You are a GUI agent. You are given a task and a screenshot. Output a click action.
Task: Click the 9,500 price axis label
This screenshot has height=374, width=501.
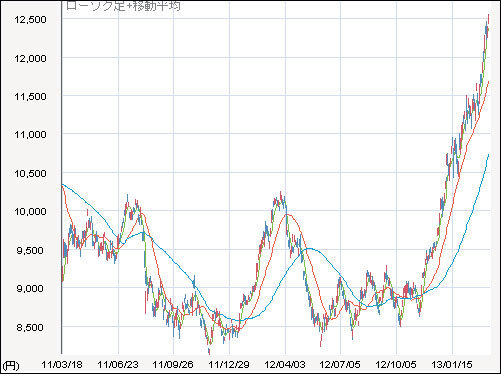30,250
